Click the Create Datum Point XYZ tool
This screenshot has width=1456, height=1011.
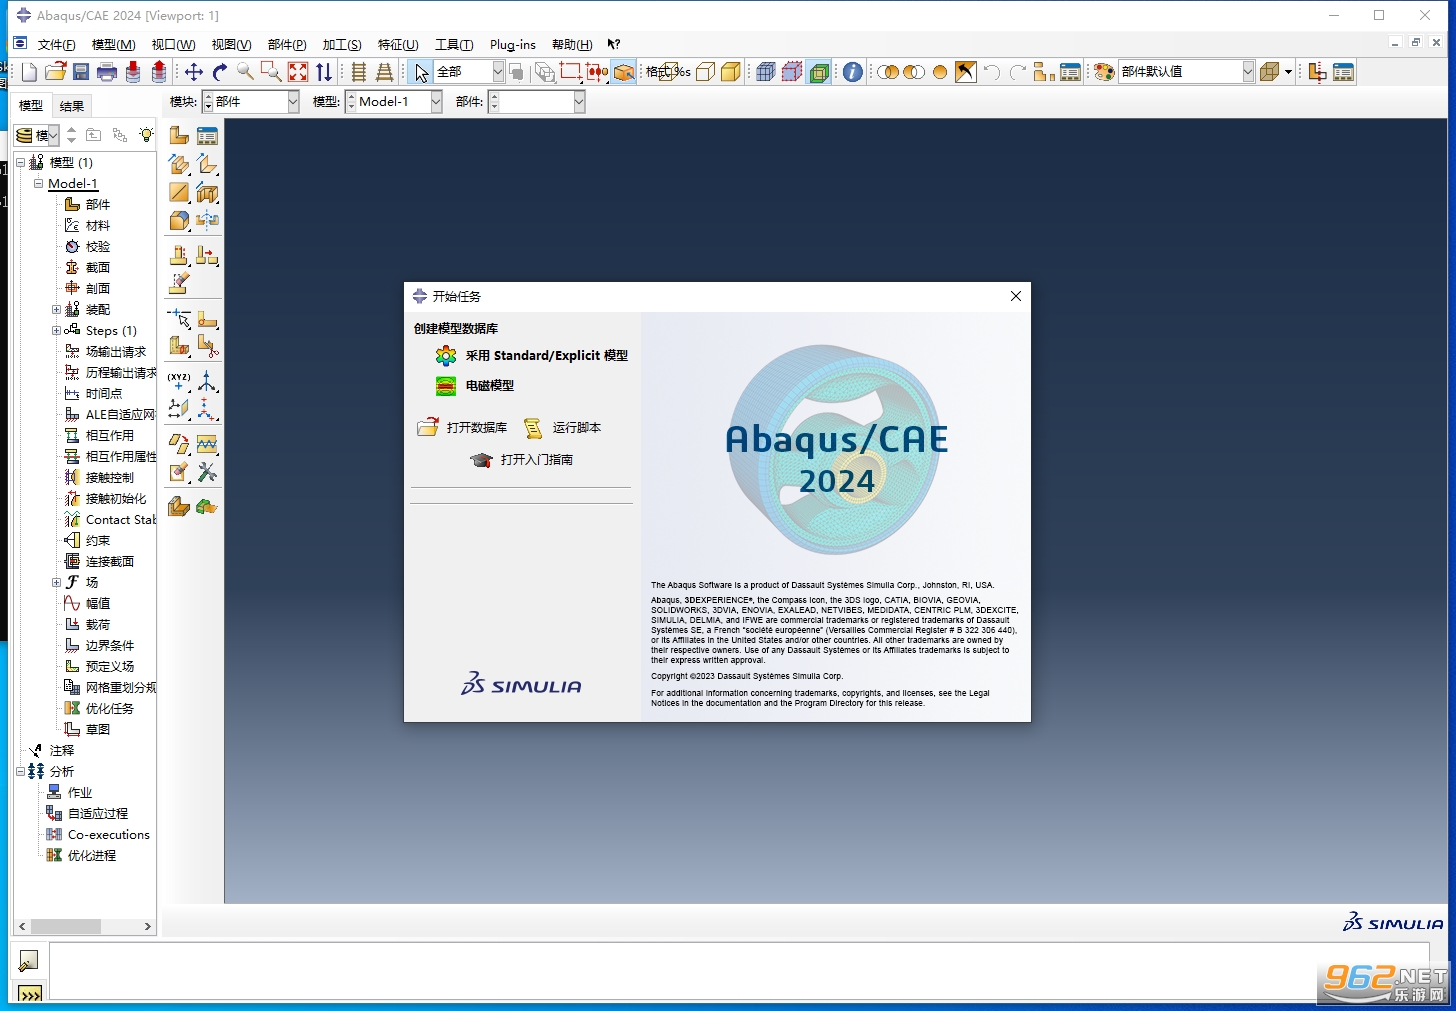click(179, 381)
